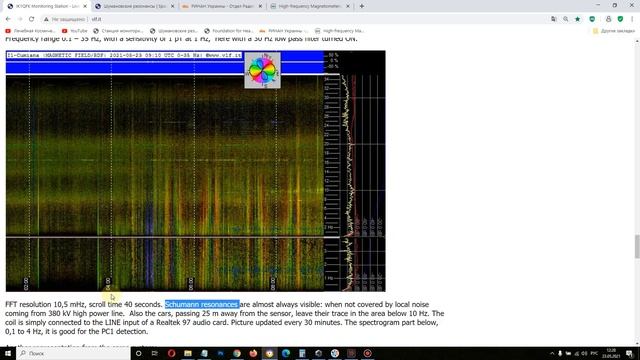Close the IK1QFK Monitoring Station tab
640x360 pixels.
(85, 6)
